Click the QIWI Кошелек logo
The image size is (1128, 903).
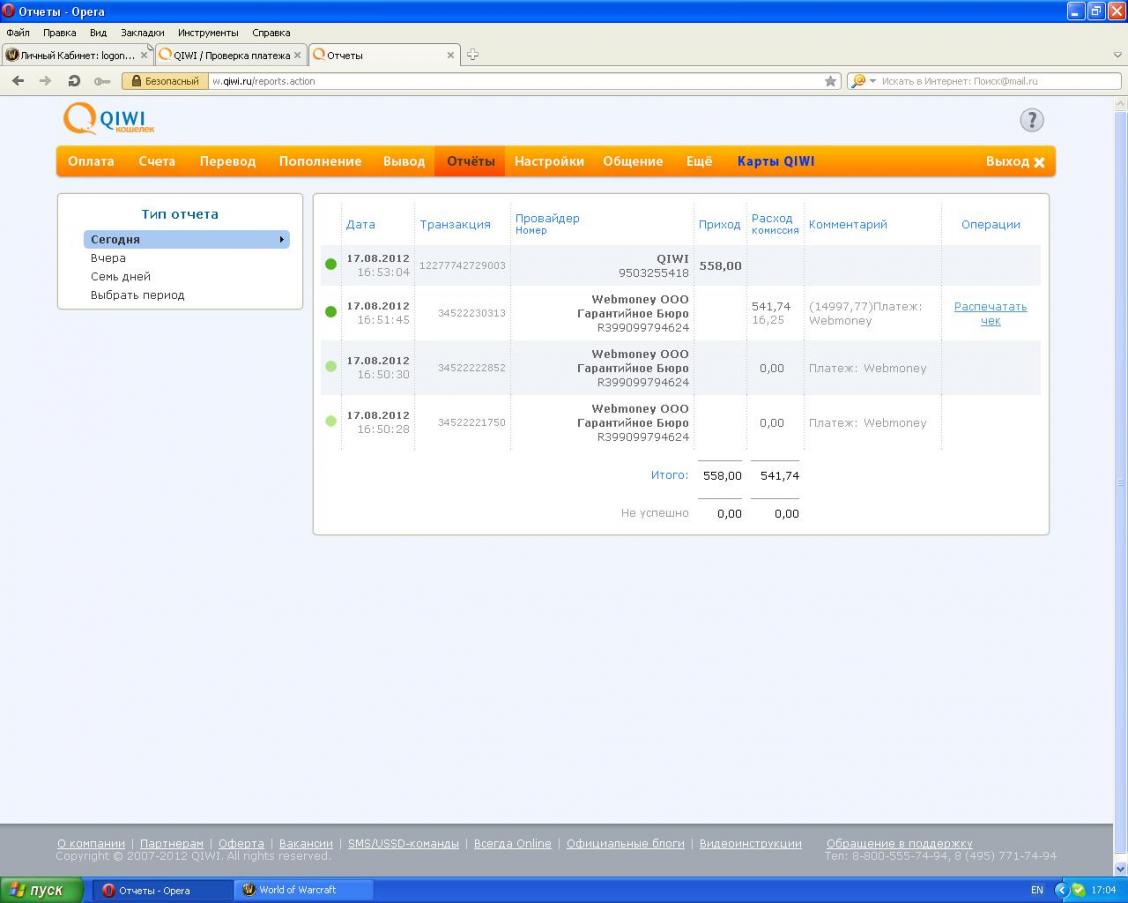(x=109, y=120)
